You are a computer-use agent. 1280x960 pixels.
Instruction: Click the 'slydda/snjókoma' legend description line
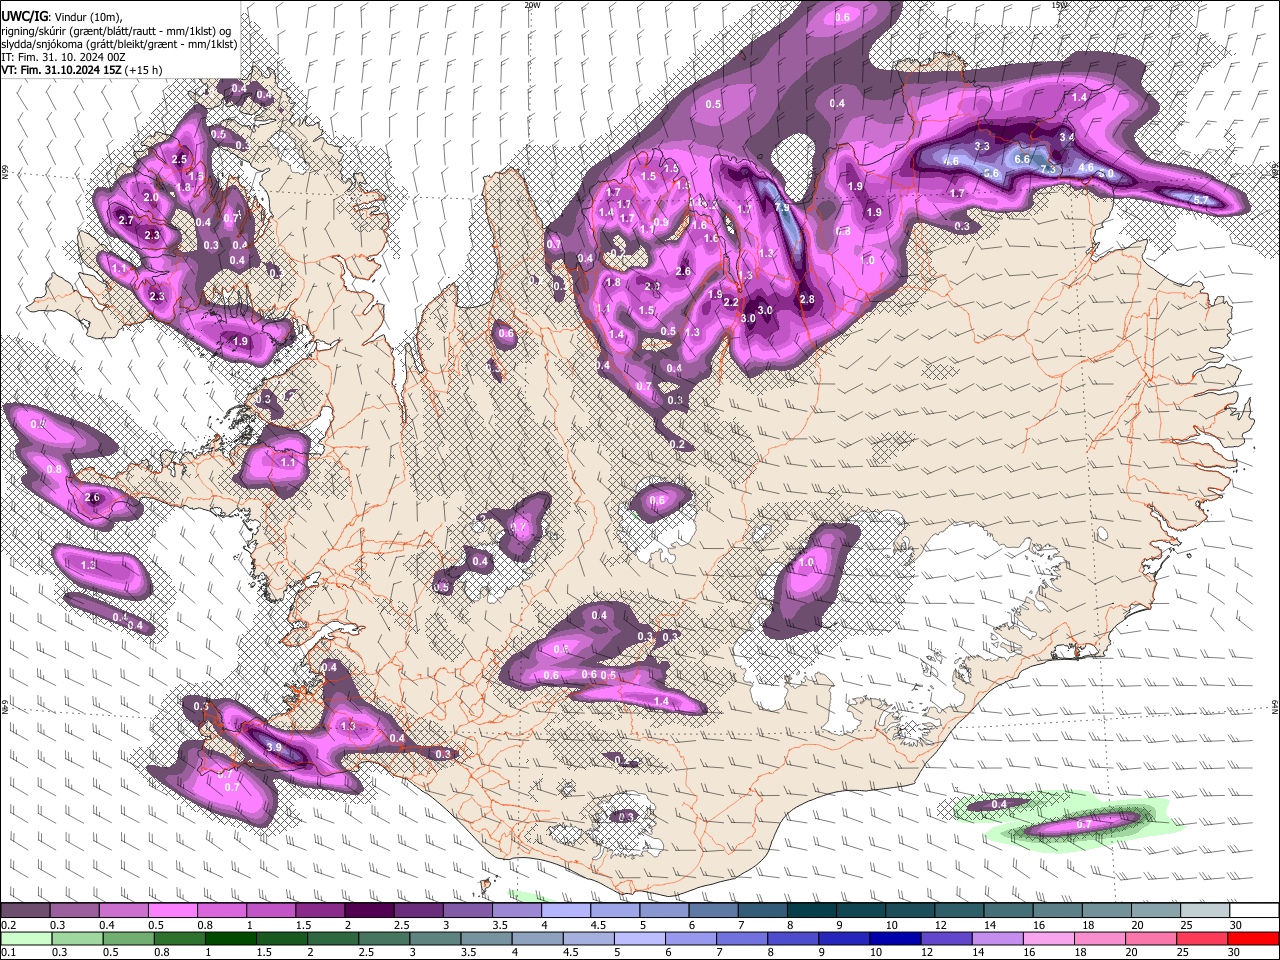click(119, 43)
